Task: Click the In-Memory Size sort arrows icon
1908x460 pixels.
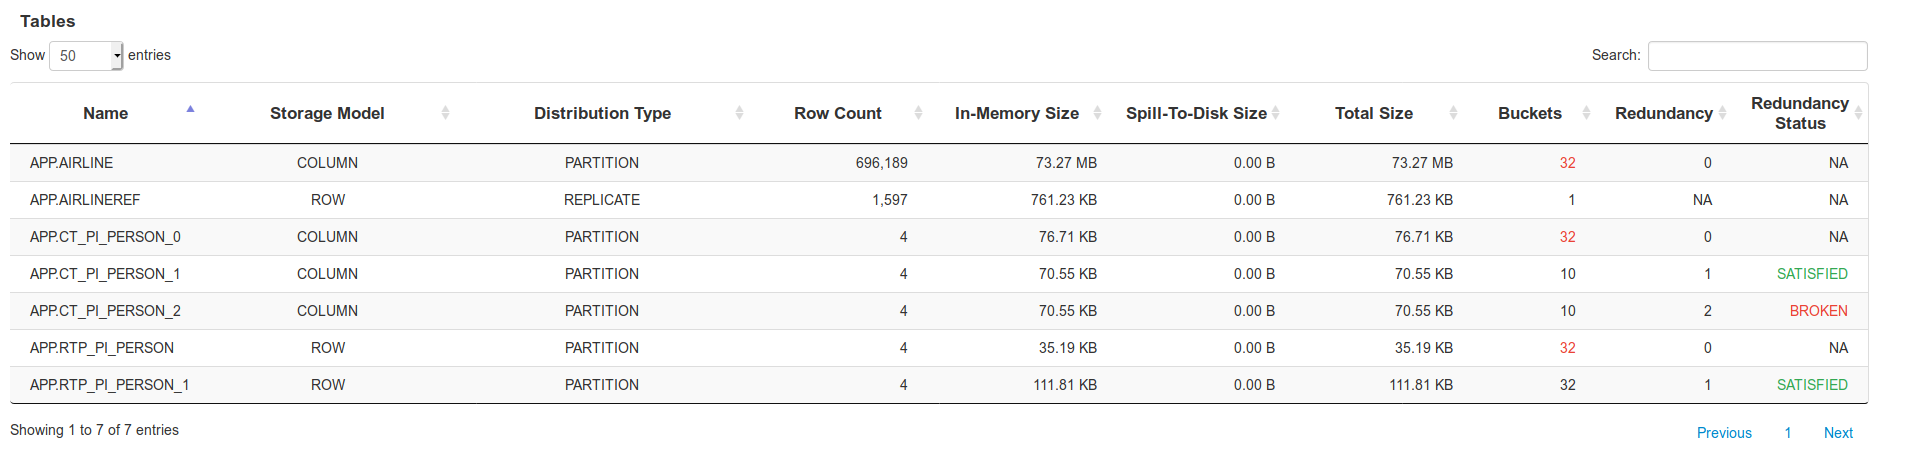Action: click(x=1097, y=113)
